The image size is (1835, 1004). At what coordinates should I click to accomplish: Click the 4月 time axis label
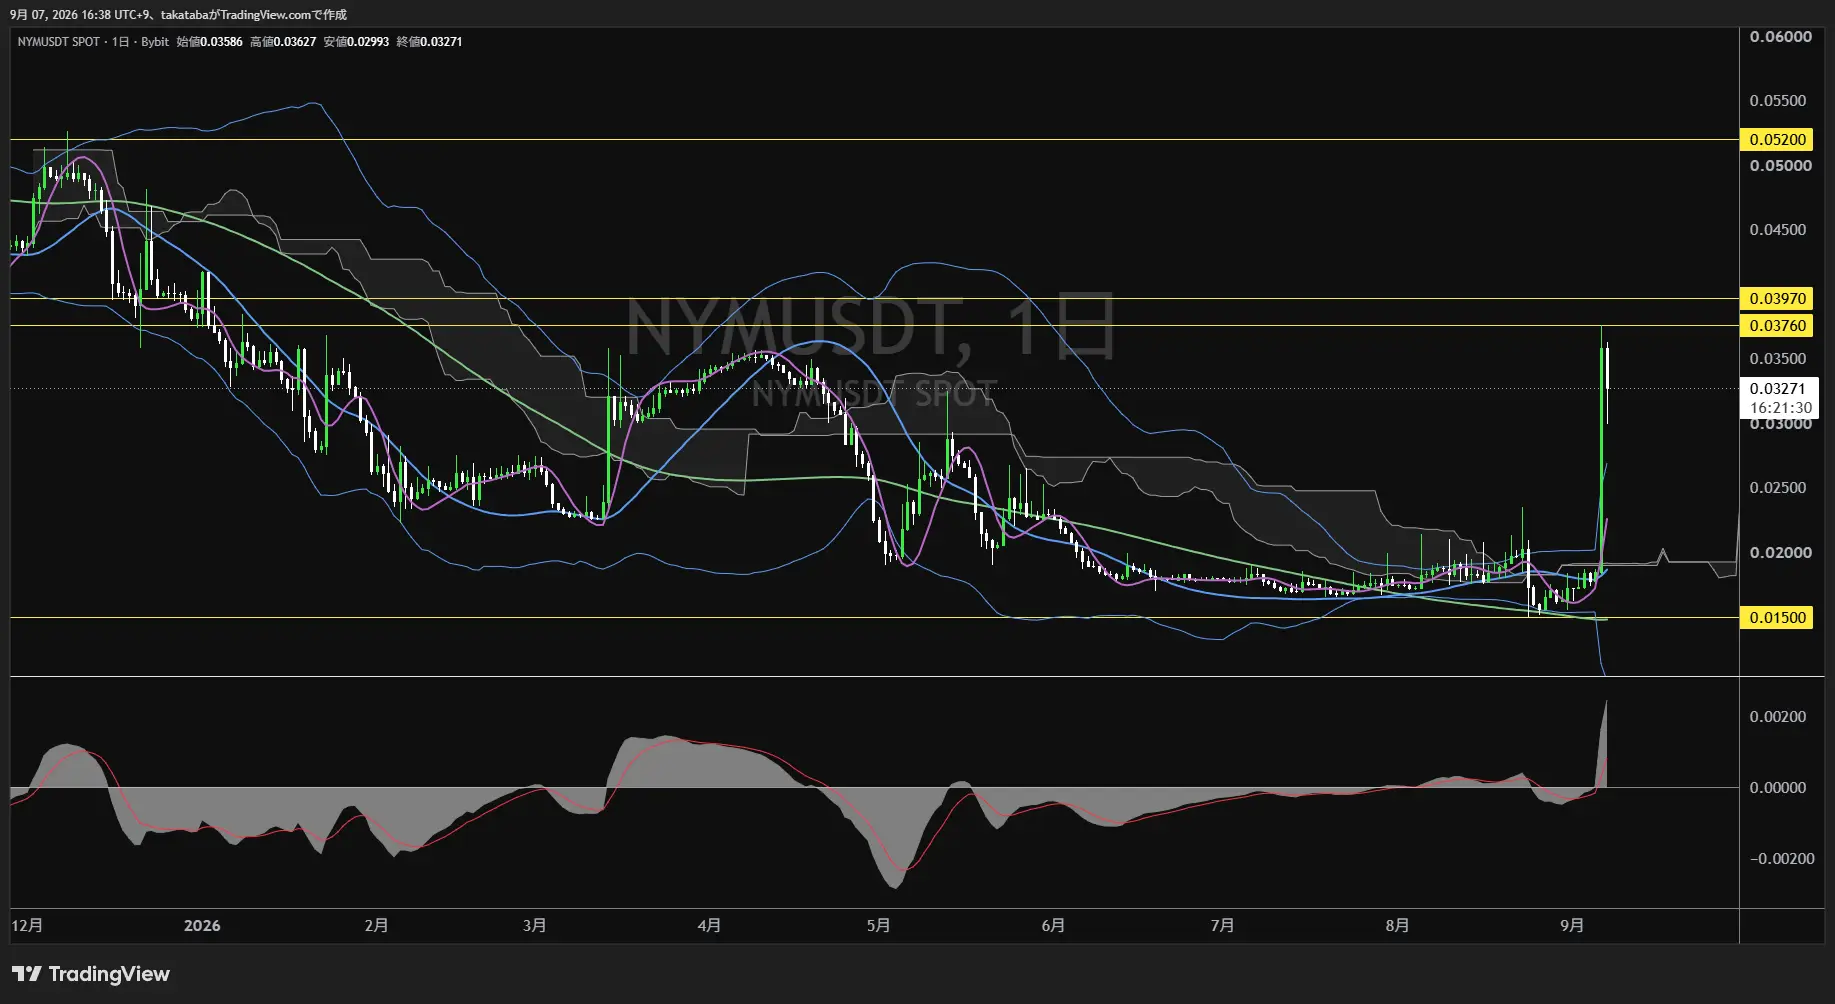[709, 926]
